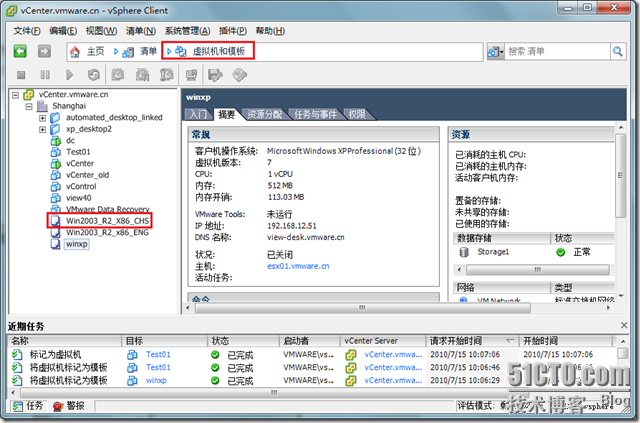Screen dimensions: 640x423
Task: Select vCenter.vmware.cn root node icon
Action: [29, 94]
